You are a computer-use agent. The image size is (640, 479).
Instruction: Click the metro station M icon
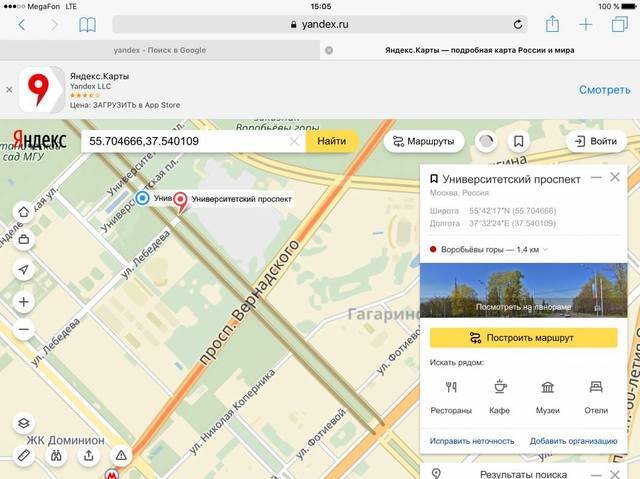[x=111, y=474]
